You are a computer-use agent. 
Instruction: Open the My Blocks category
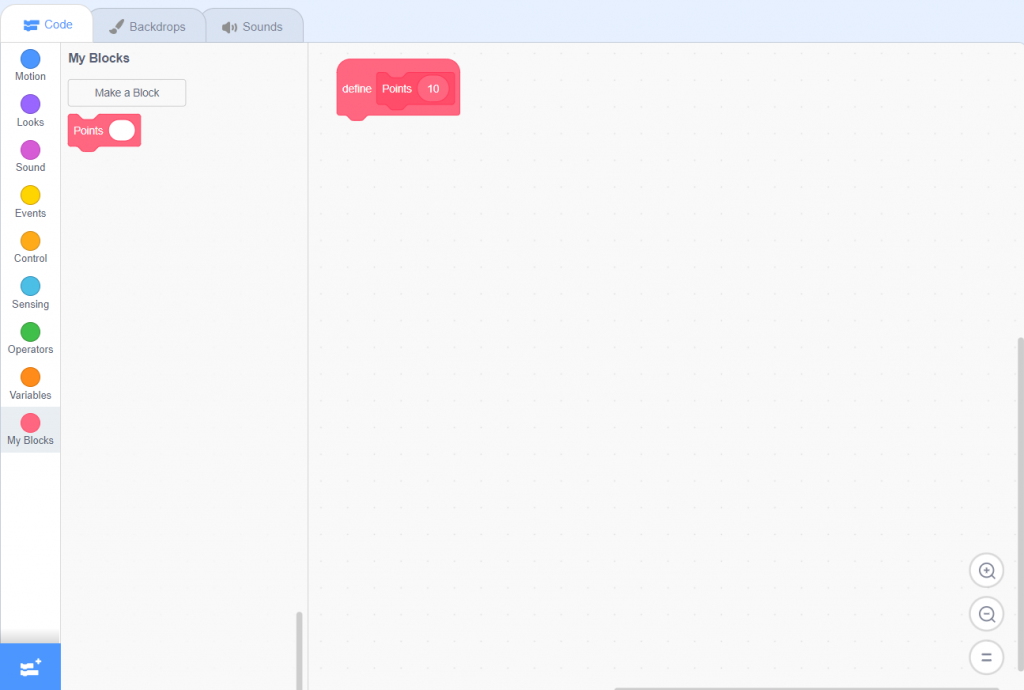(30, 429)
